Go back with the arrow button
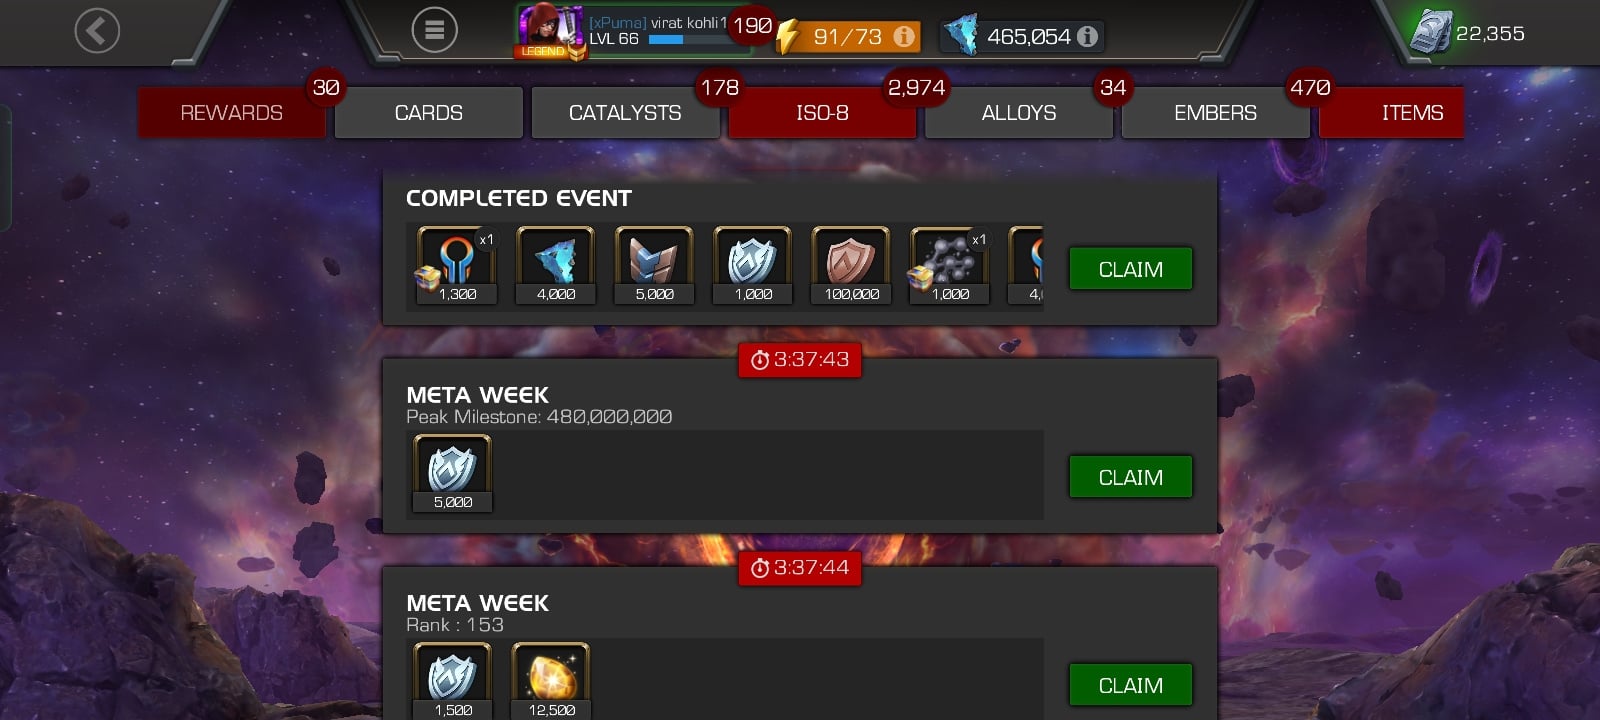This screenshot has width=1600, height=720. click(97, 31)
